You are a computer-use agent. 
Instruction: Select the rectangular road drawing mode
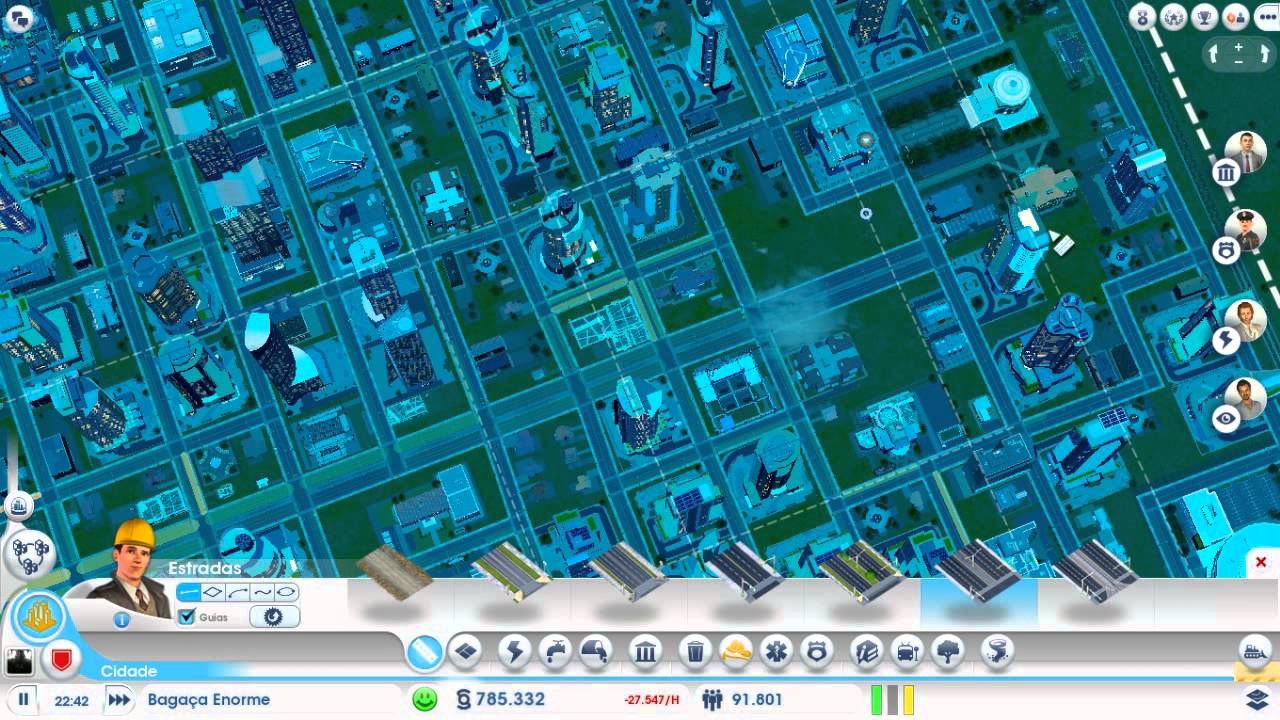click(x=213, y=592)
